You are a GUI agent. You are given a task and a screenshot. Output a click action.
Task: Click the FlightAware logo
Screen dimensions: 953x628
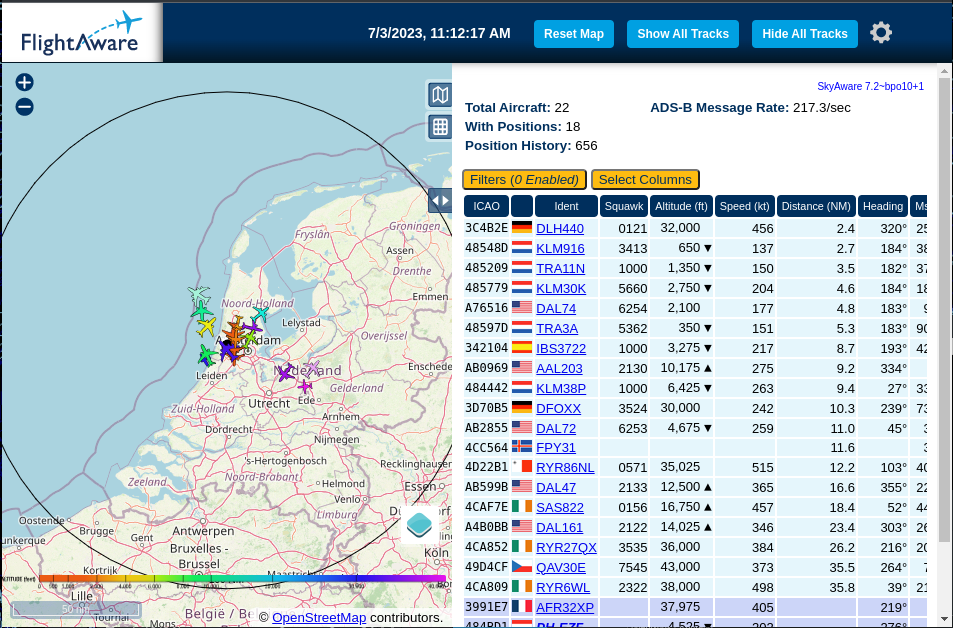[x=82, y=32]
